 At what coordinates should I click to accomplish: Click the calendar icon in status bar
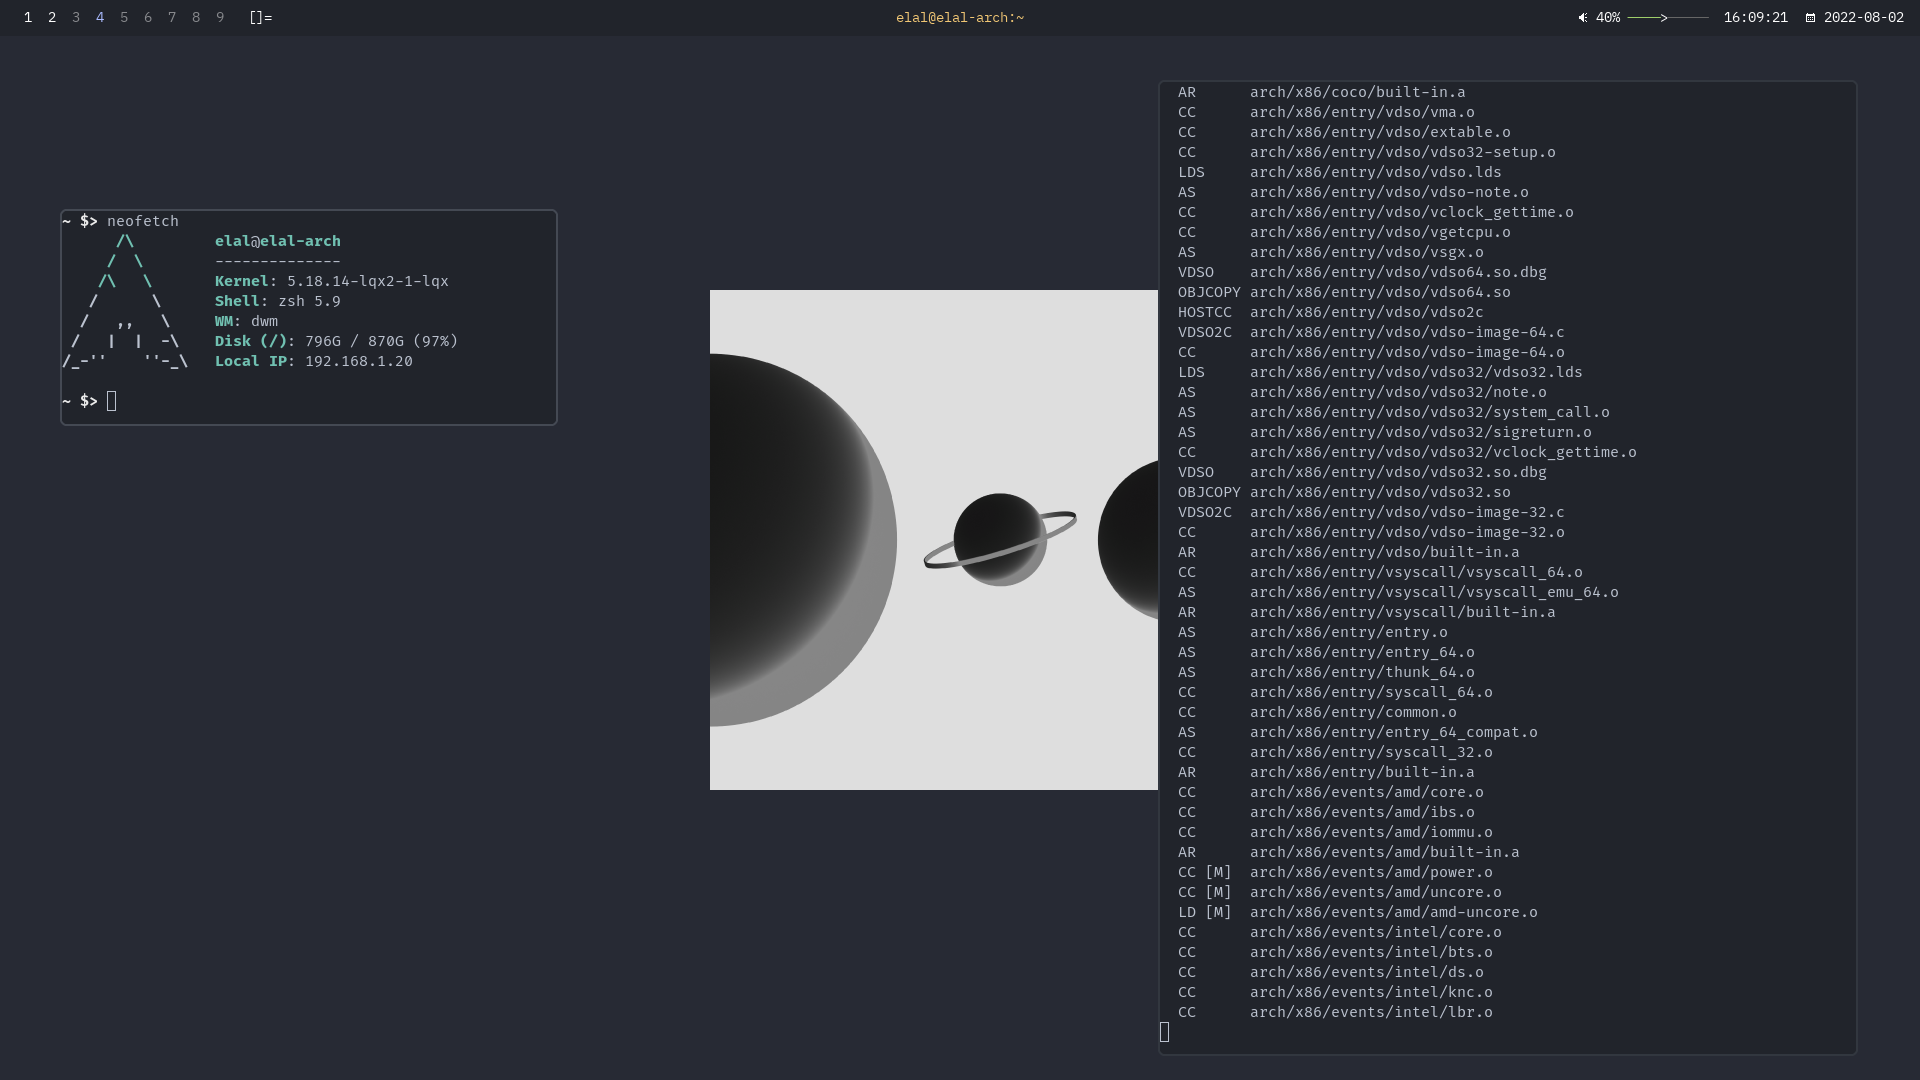coord(1810,18)
